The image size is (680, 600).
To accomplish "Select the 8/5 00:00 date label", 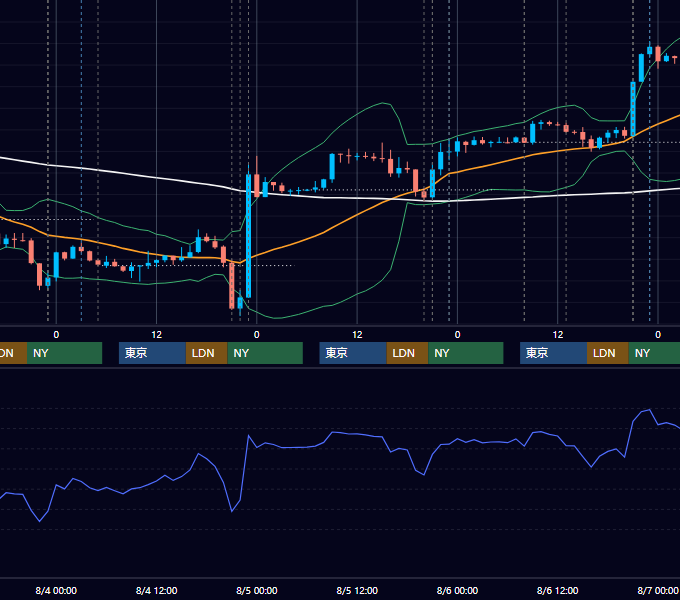I will pyautogui.click(x=257, y=590).
